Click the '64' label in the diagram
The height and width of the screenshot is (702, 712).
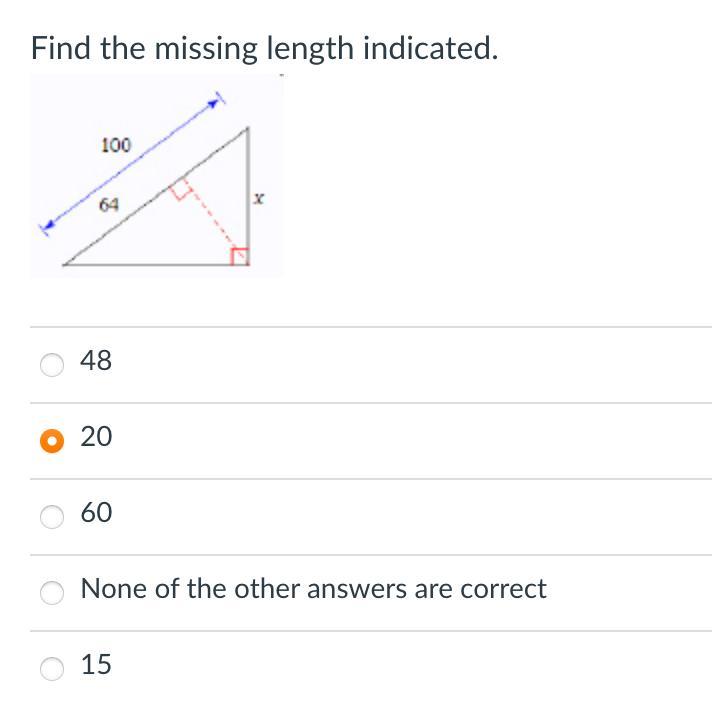(x=109, y=205)
